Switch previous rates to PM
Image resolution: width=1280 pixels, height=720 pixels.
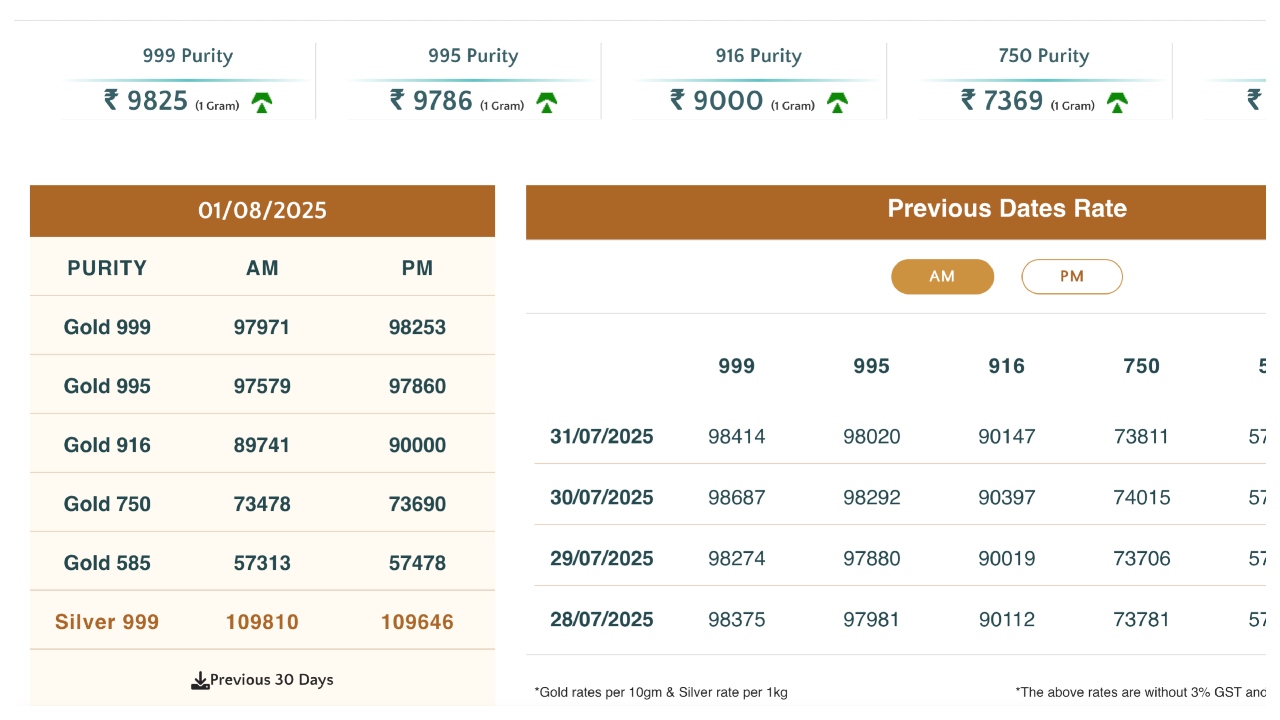(x=1071, y=277)
